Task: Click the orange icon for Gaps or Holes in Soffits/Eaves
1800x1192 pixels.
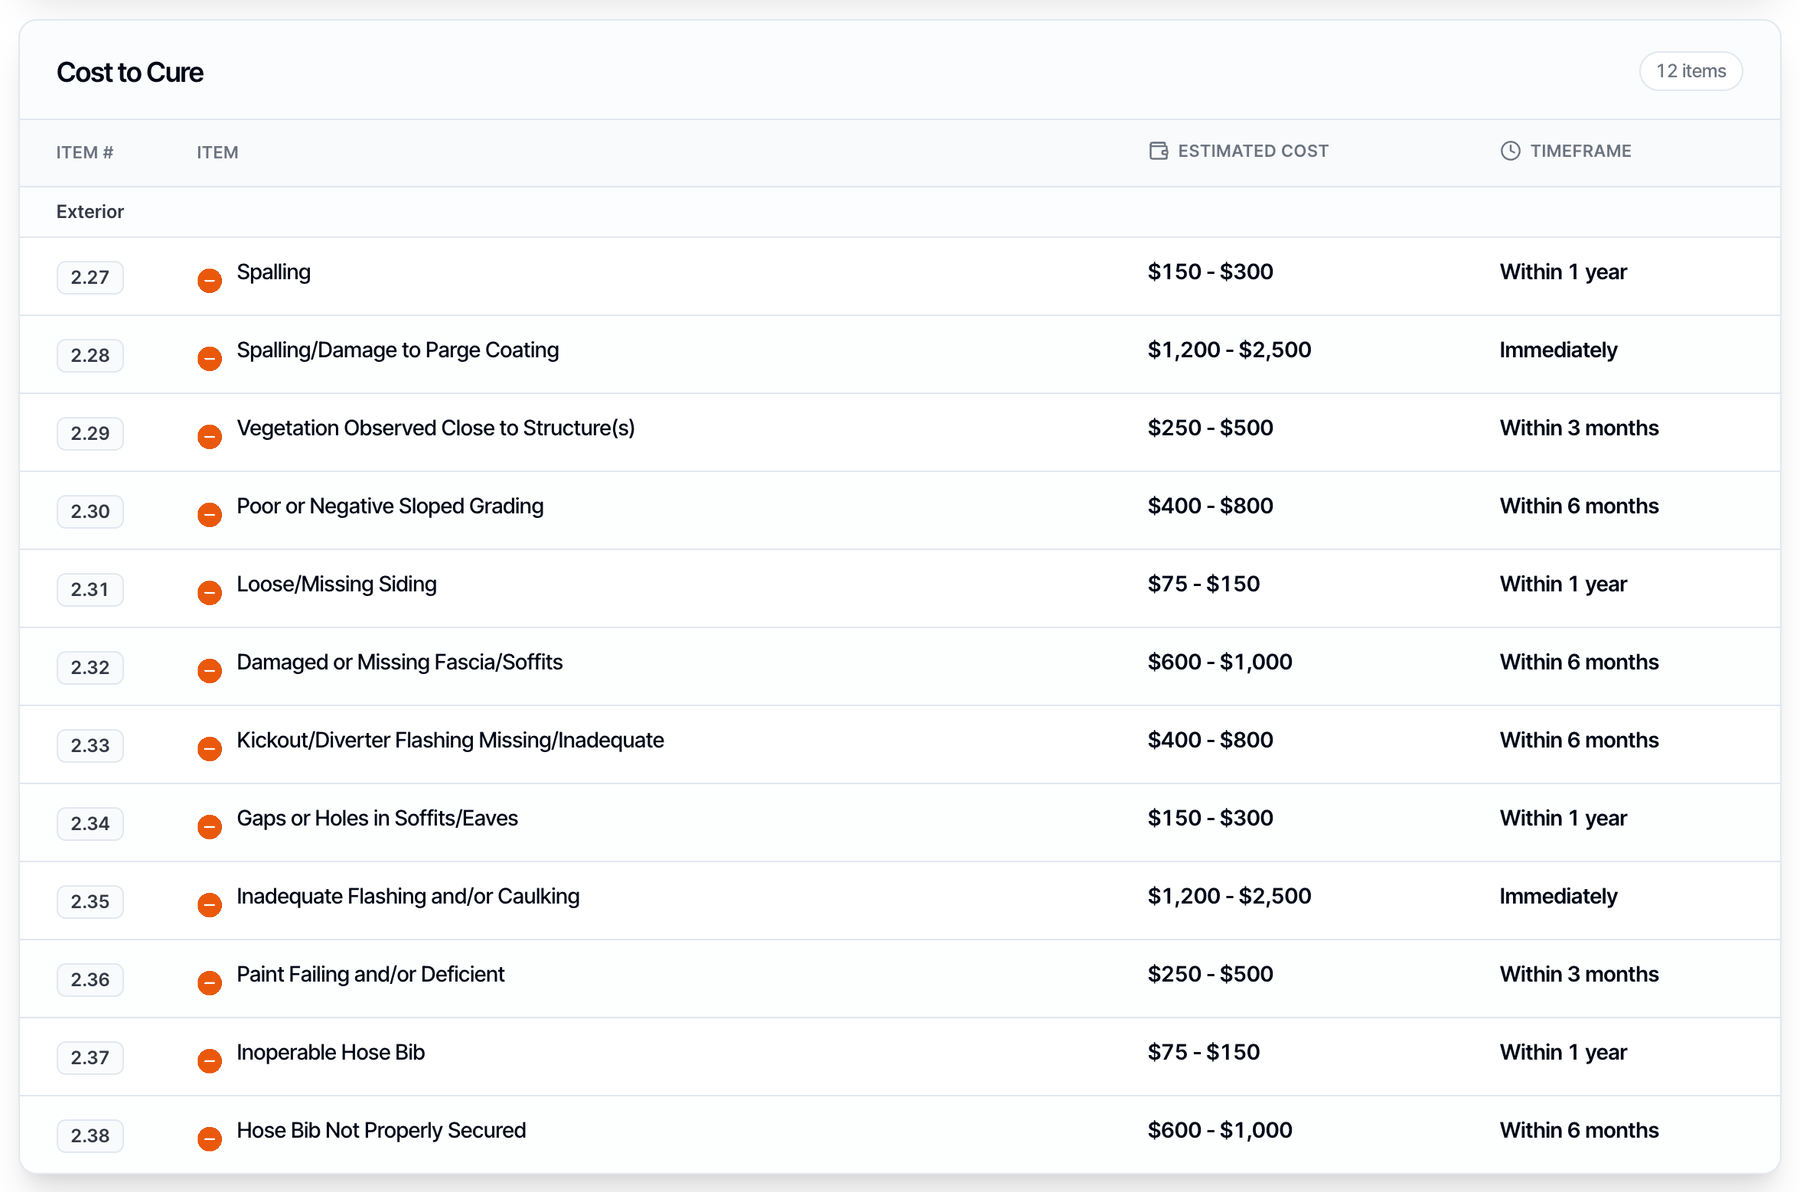Action: pos(209,826)
